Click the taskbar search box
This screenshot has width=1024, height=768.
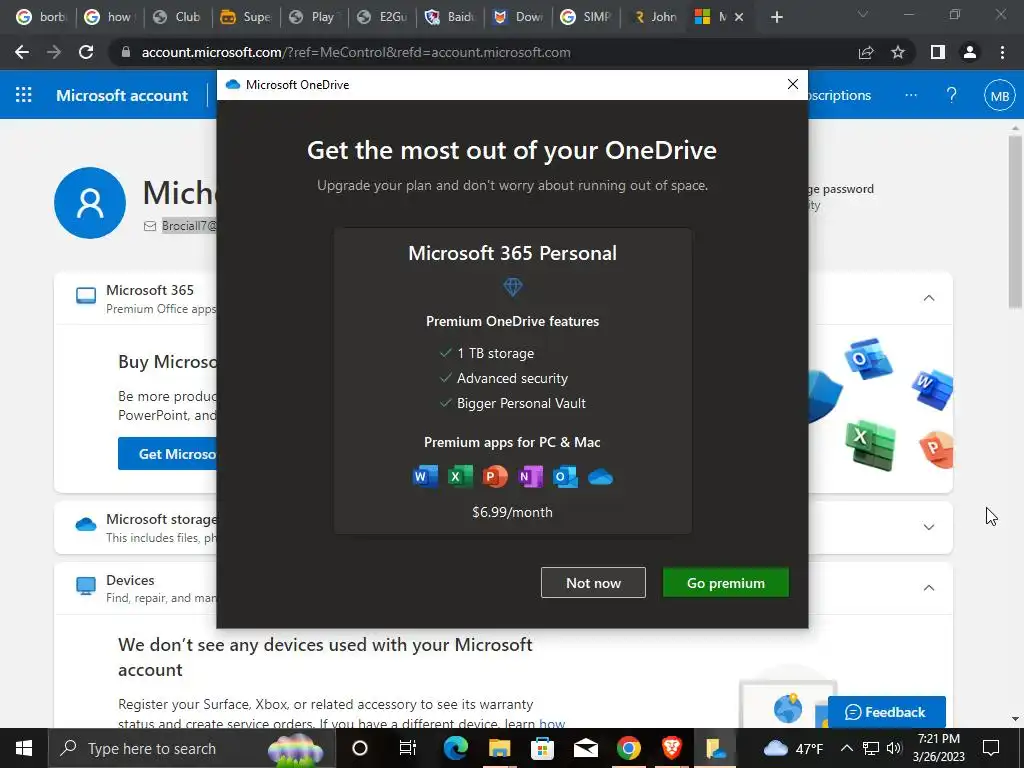[x=192, y=748]
